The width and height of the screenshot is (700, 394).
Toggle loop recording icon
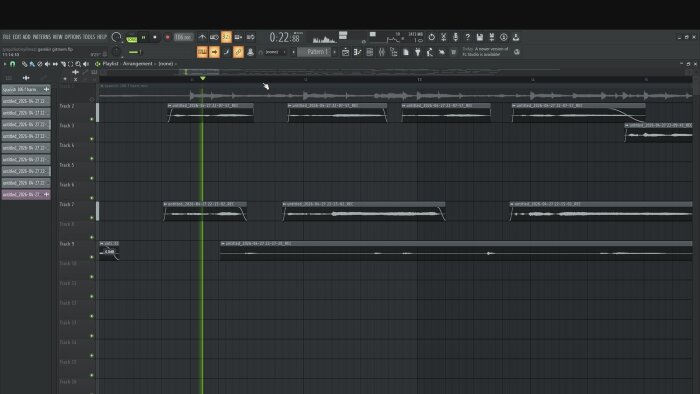tap(250, 37)
